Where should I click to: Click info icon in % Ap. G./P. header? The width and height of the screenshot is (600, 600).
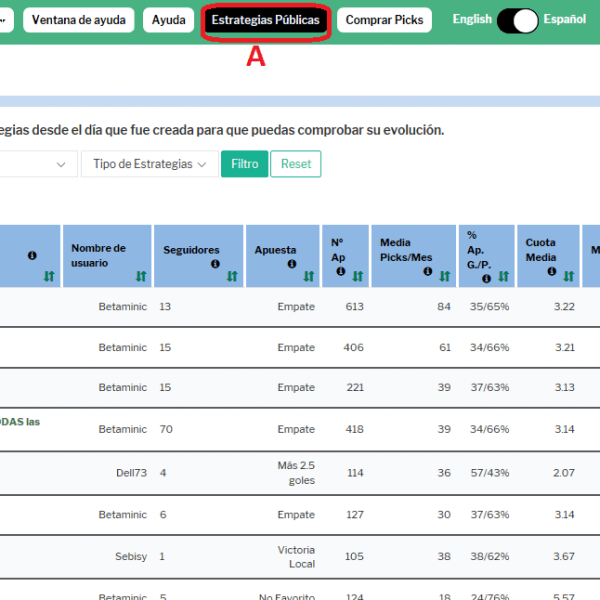pos(486,279)
